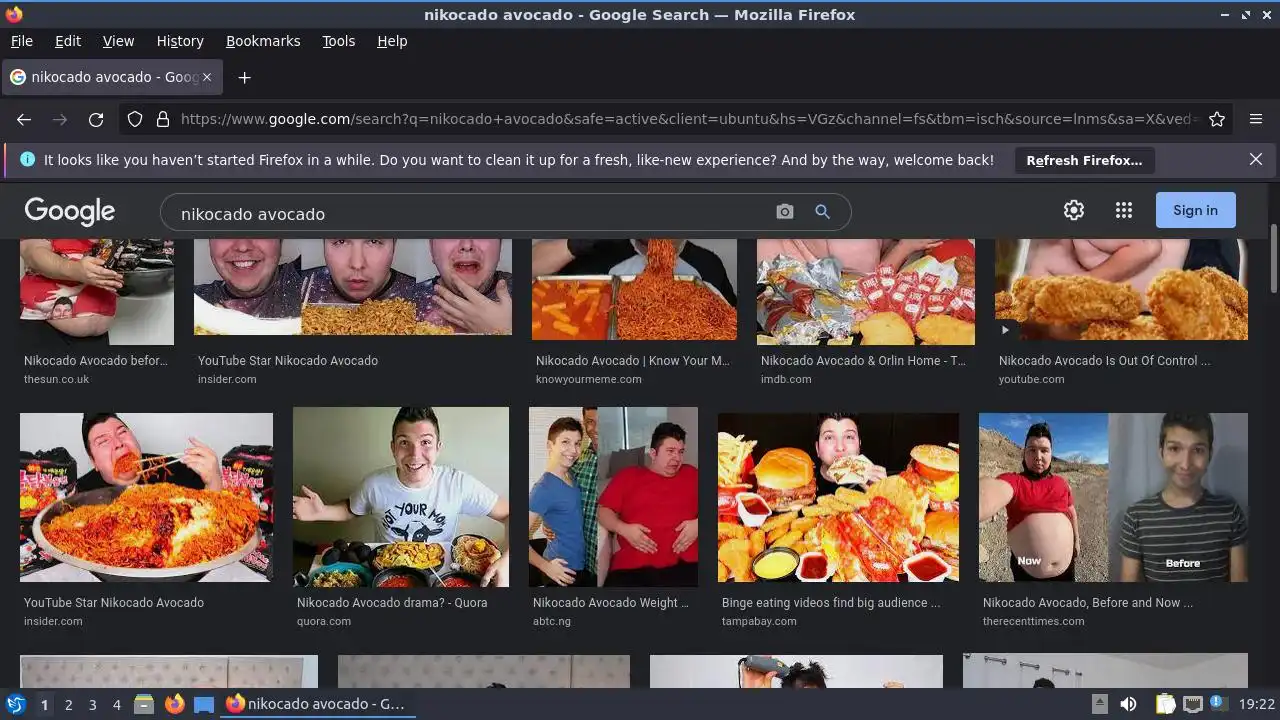Open Google apps grid
Image resolution: width=1280 pixels, height=720 pixels.
tap(1124, 210)
